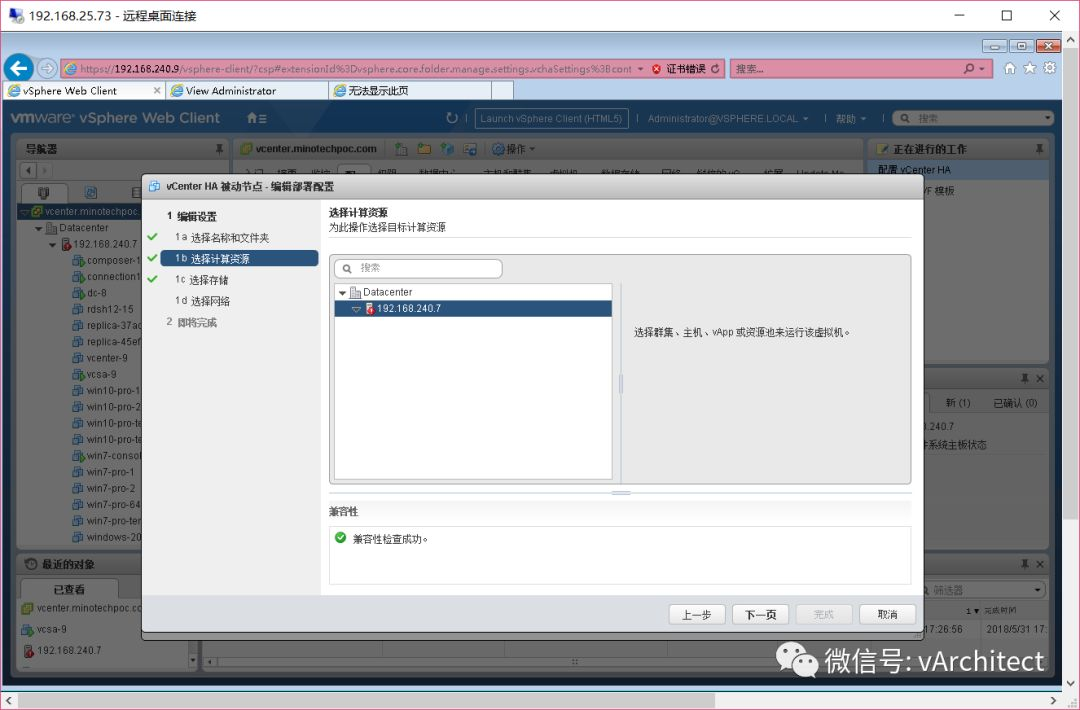Click Launch vSphere Client (HTML5) button
The height and width of the screenshot is (710, 1080).
click(551, 118)
